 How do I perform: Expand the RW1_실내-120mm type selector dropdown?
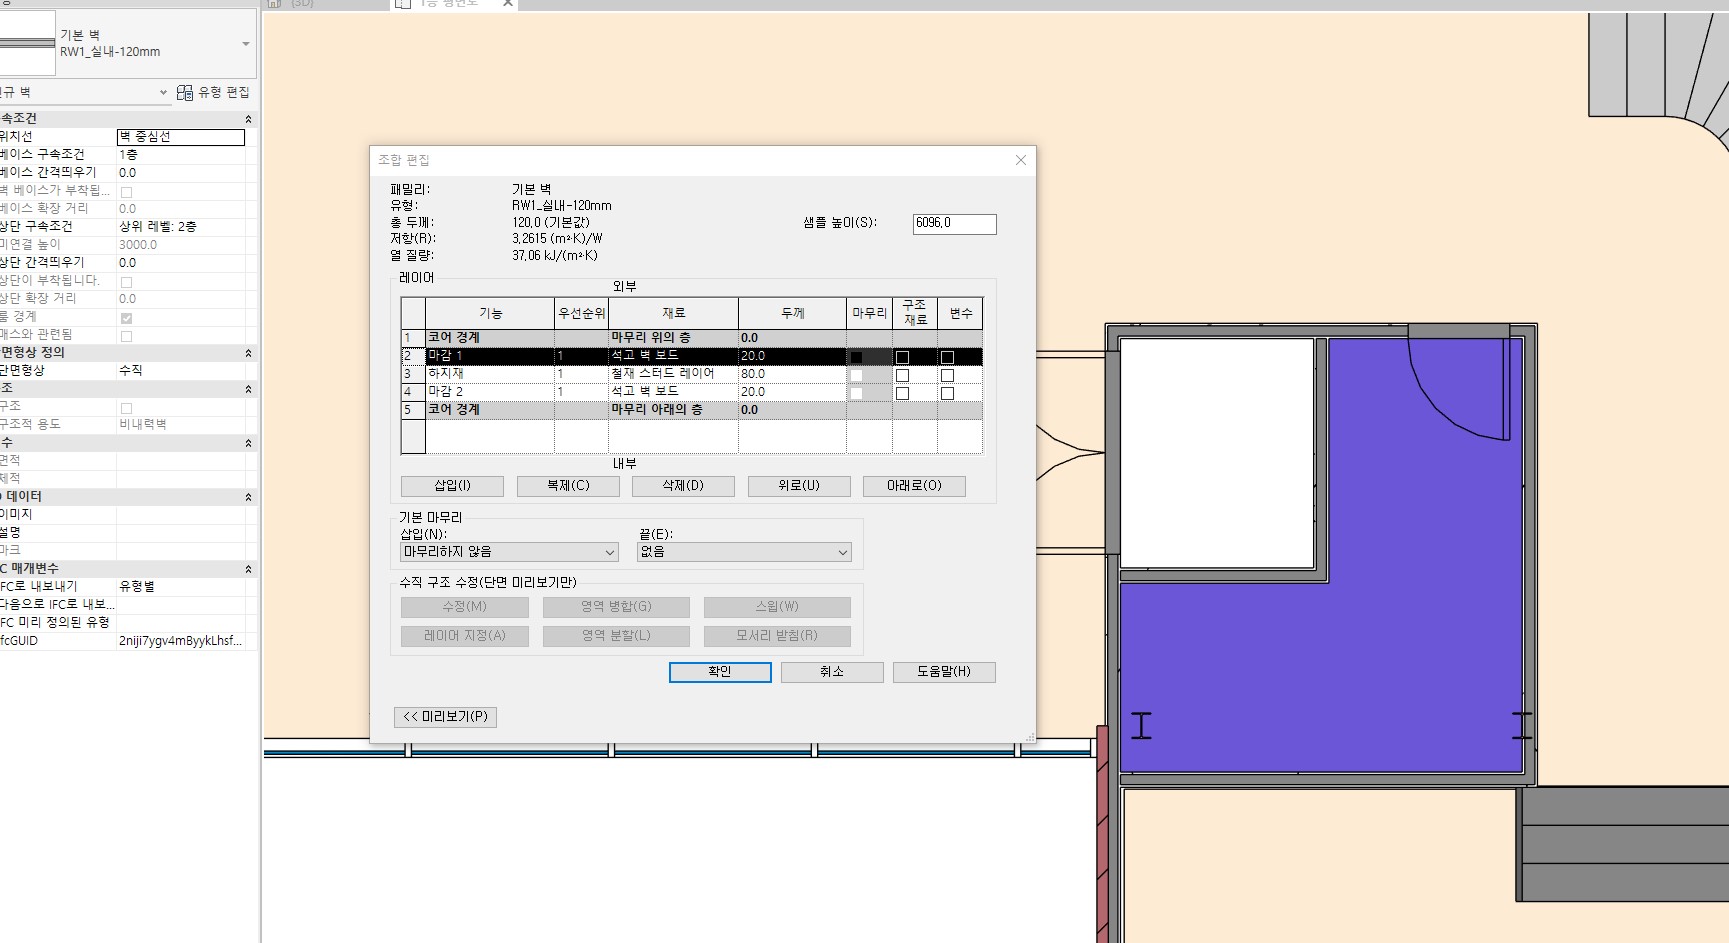(246, 44)
